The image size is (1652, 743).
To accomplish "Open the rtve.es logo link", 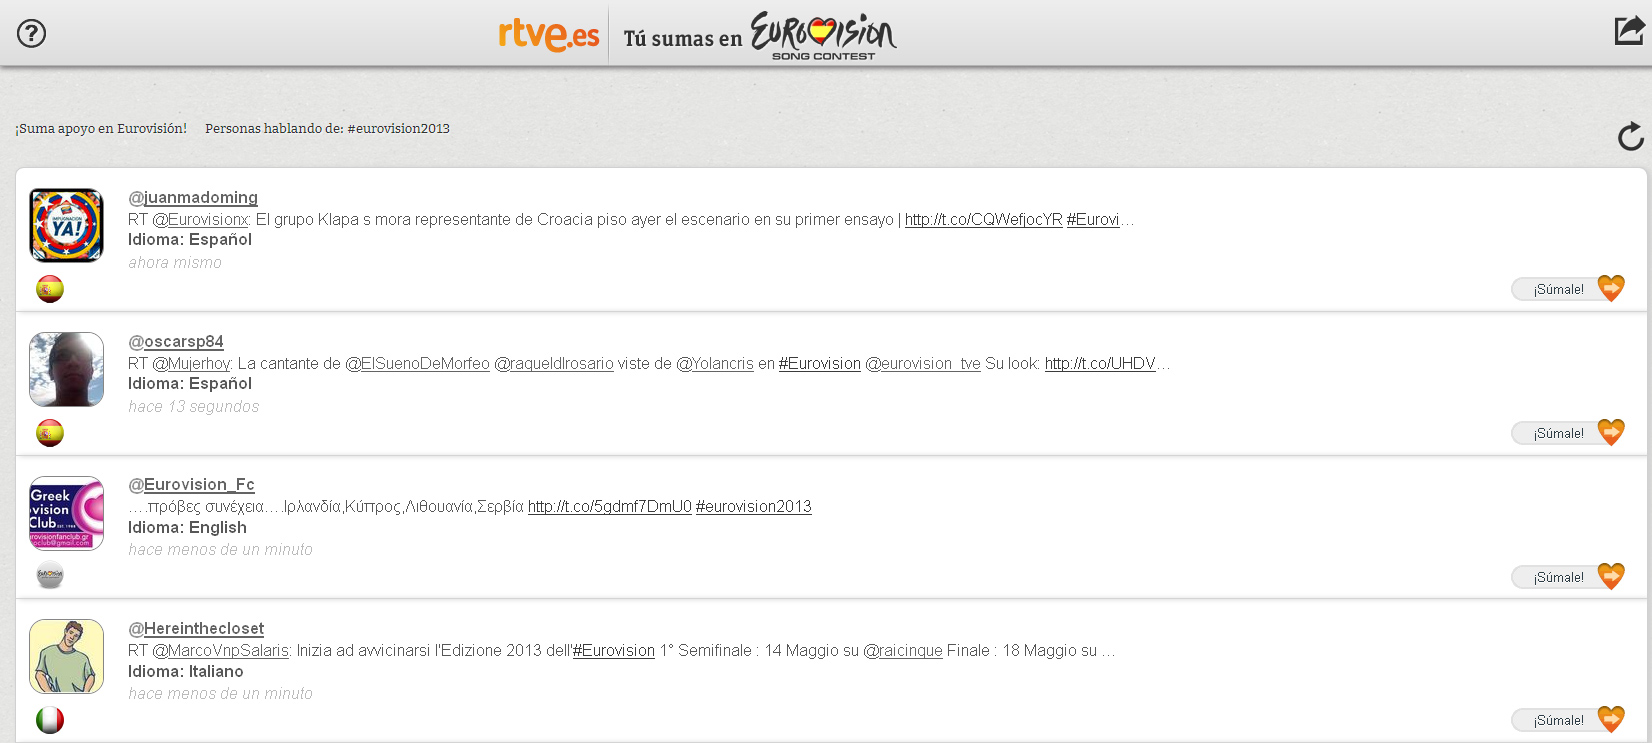I will click(549, 35).
